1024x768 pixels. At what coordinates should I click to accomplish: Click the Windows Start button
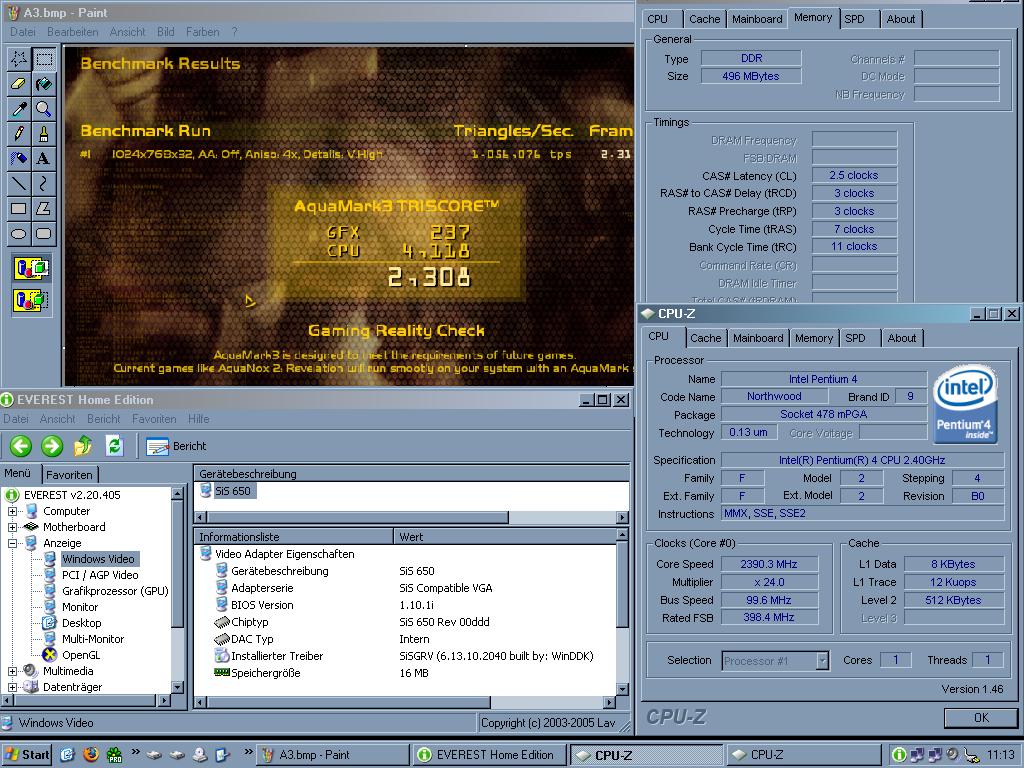coord(27,755)
